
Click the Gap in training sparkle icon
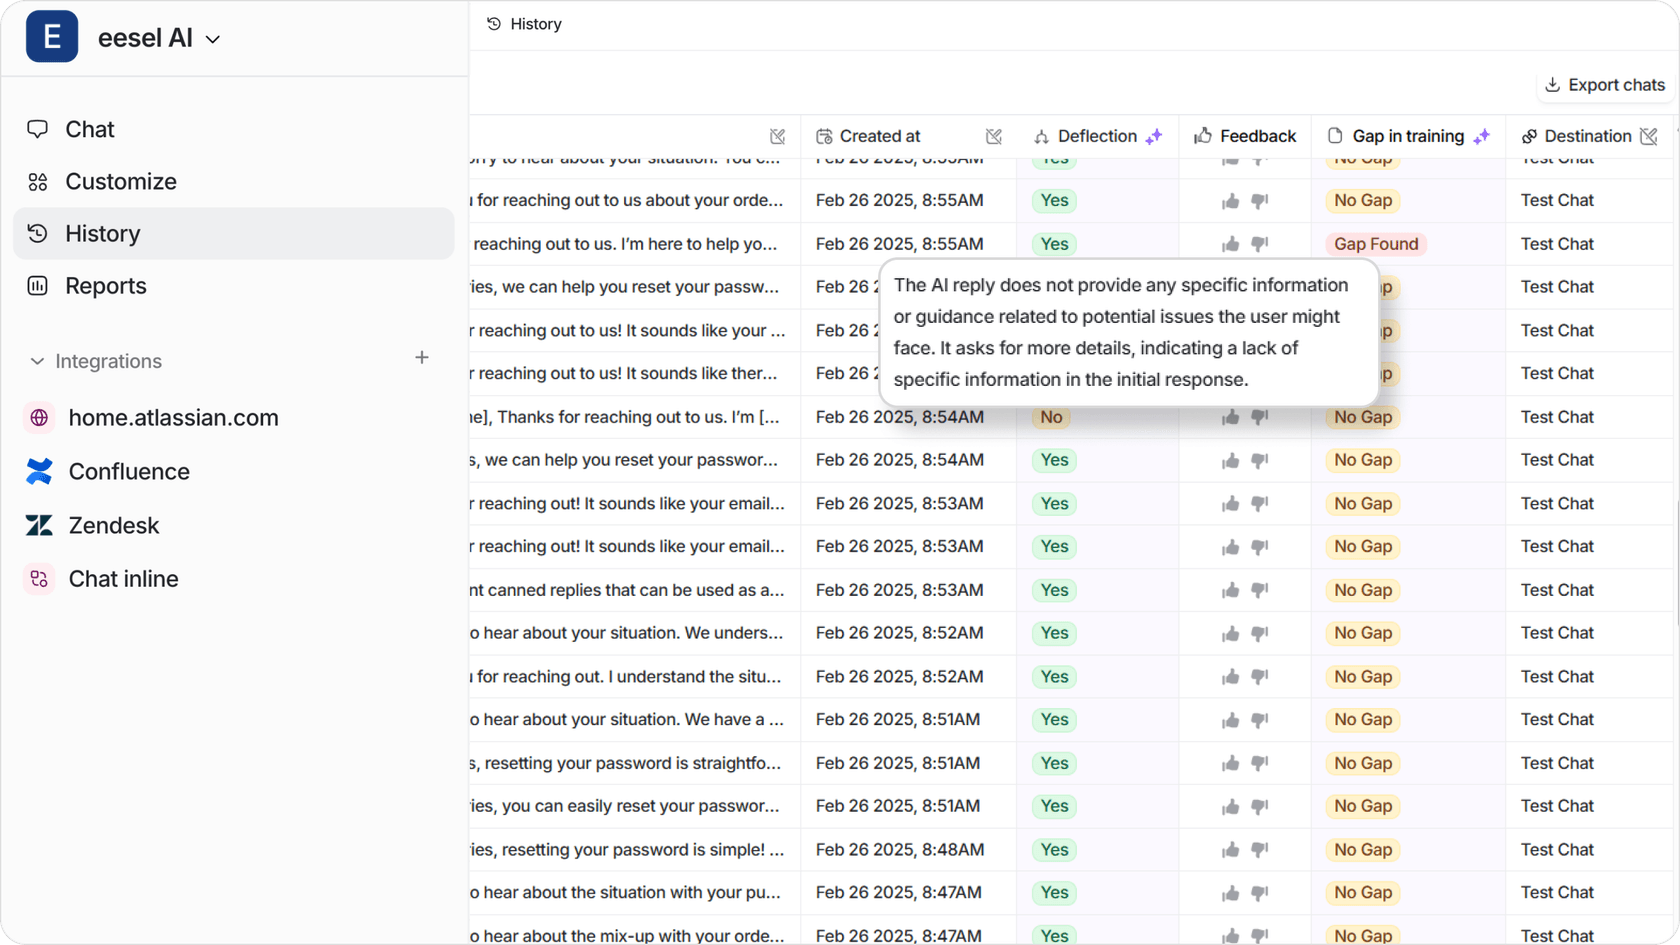[1482, 136]
